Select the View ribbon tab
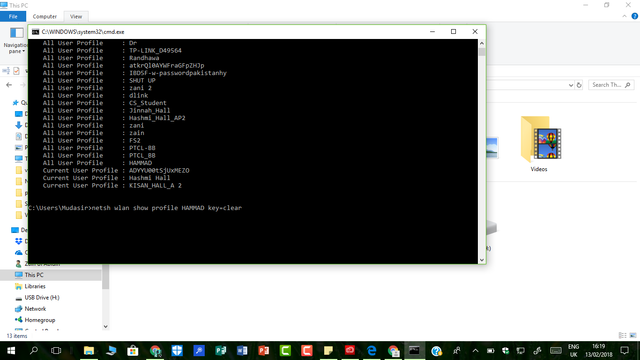This screenshot has height=360, width=640. (x=76, y=17)
